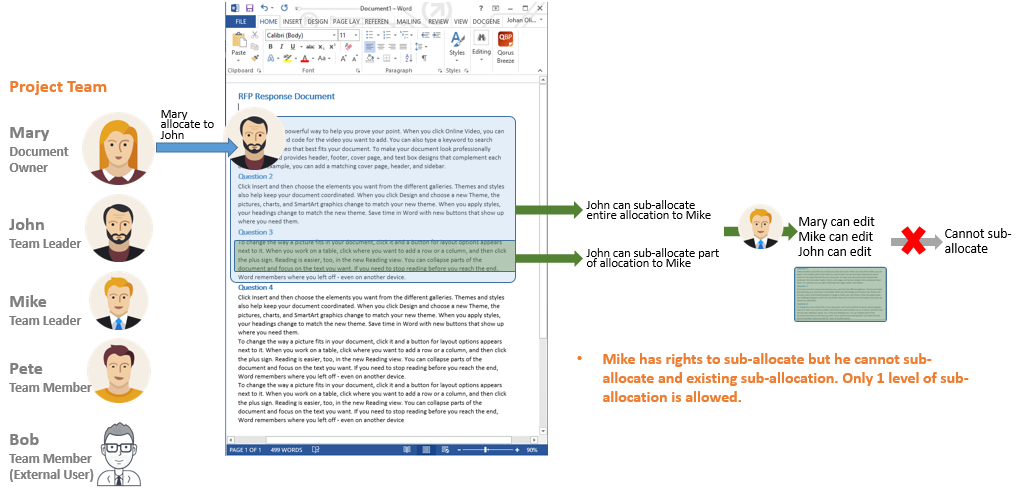Toggle Align Right paragraph alignment
Screen dimensions: 1018x496
pyautogui.click(x=392, y=47)
